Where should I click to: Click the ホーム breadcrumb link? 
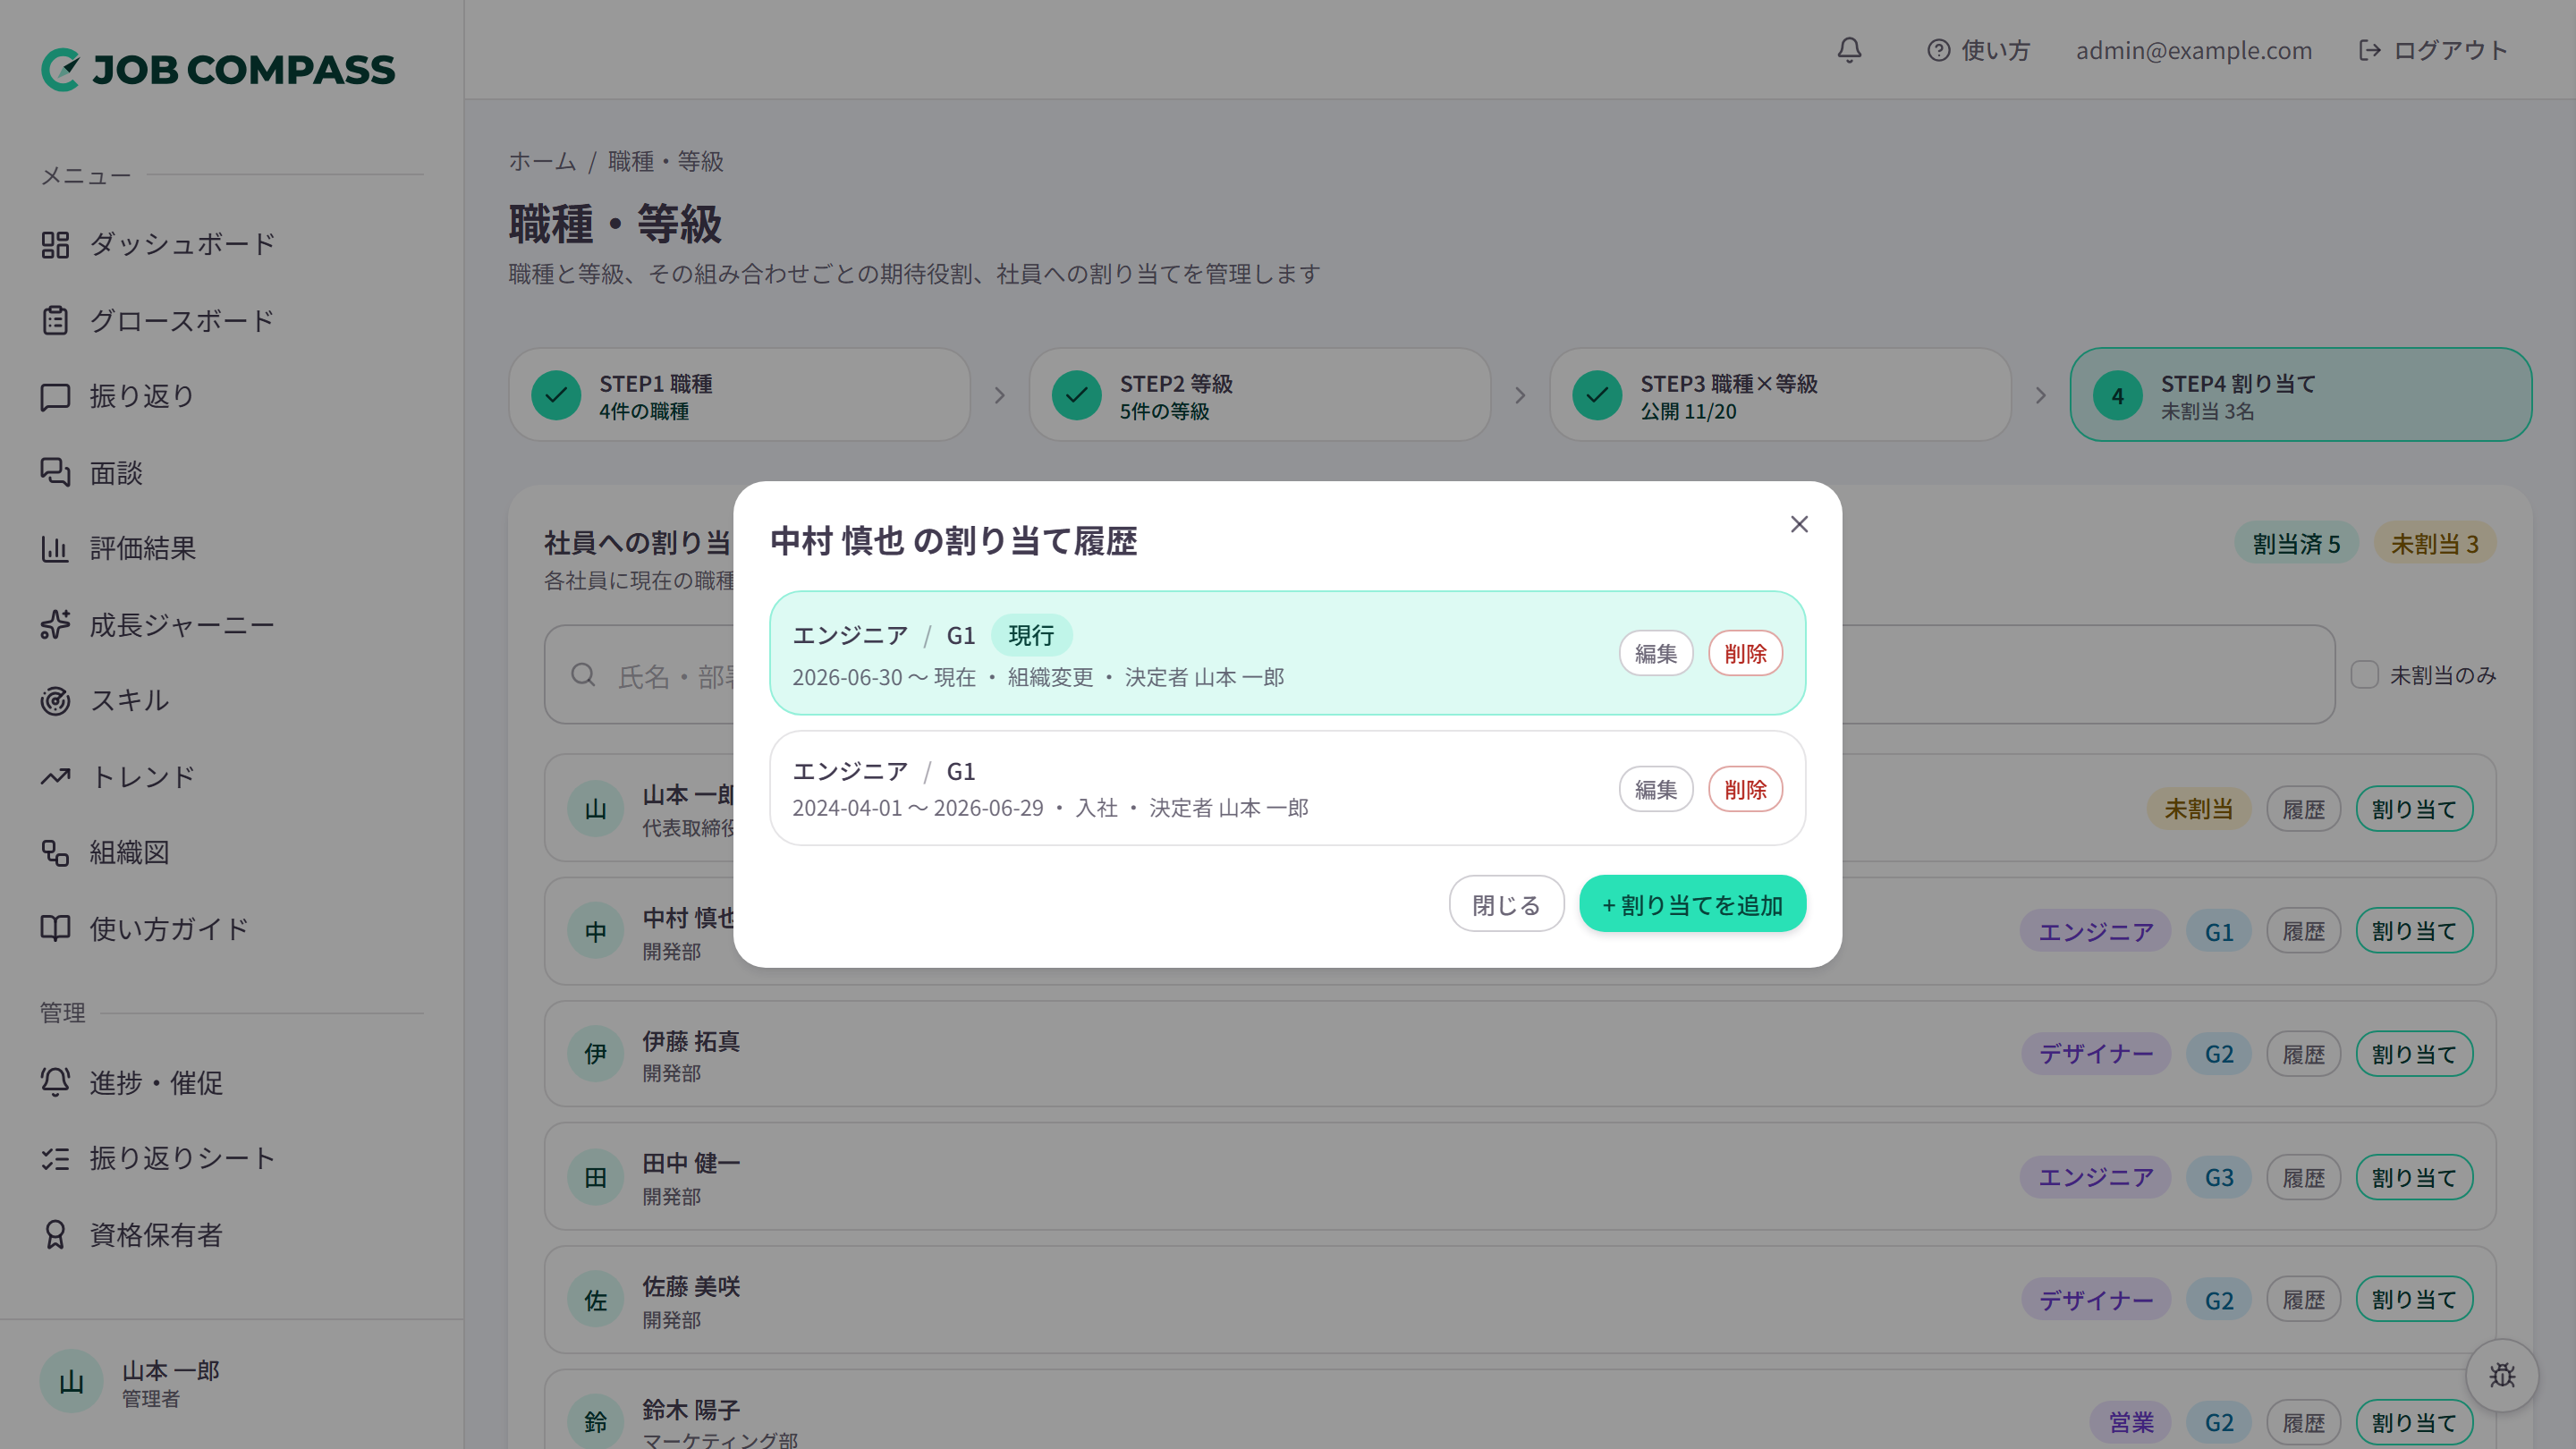pos(542,161)
